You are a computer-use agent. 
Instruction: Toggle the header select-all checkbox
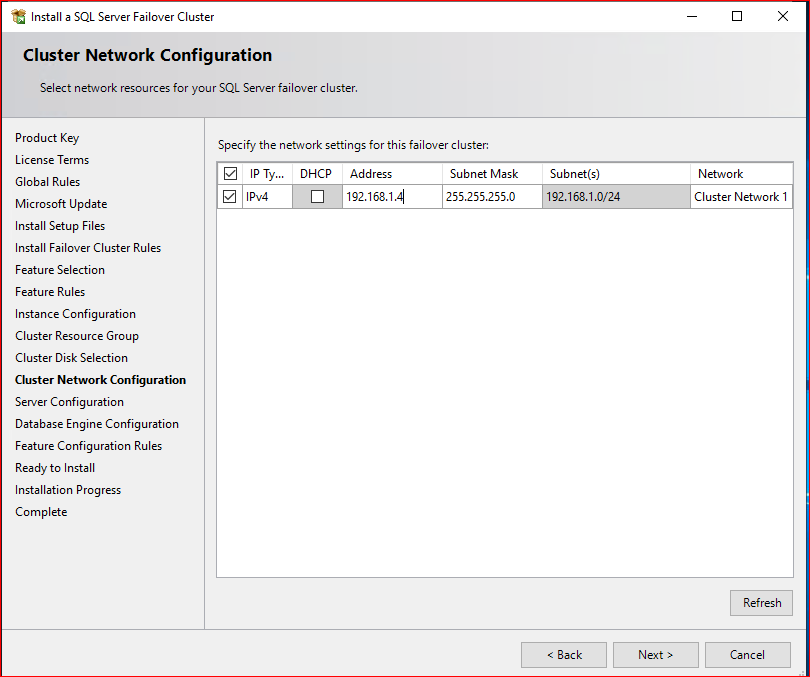[x=230, y=174]
